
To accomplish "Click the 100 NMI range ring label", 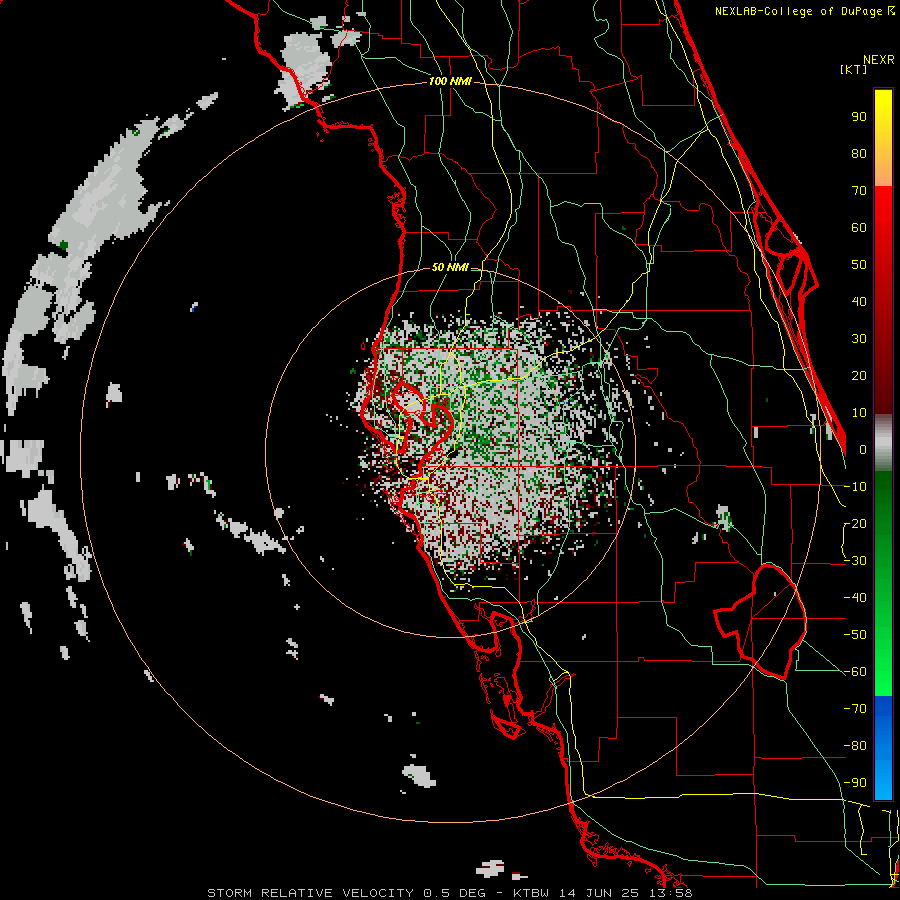I will 450,82.
